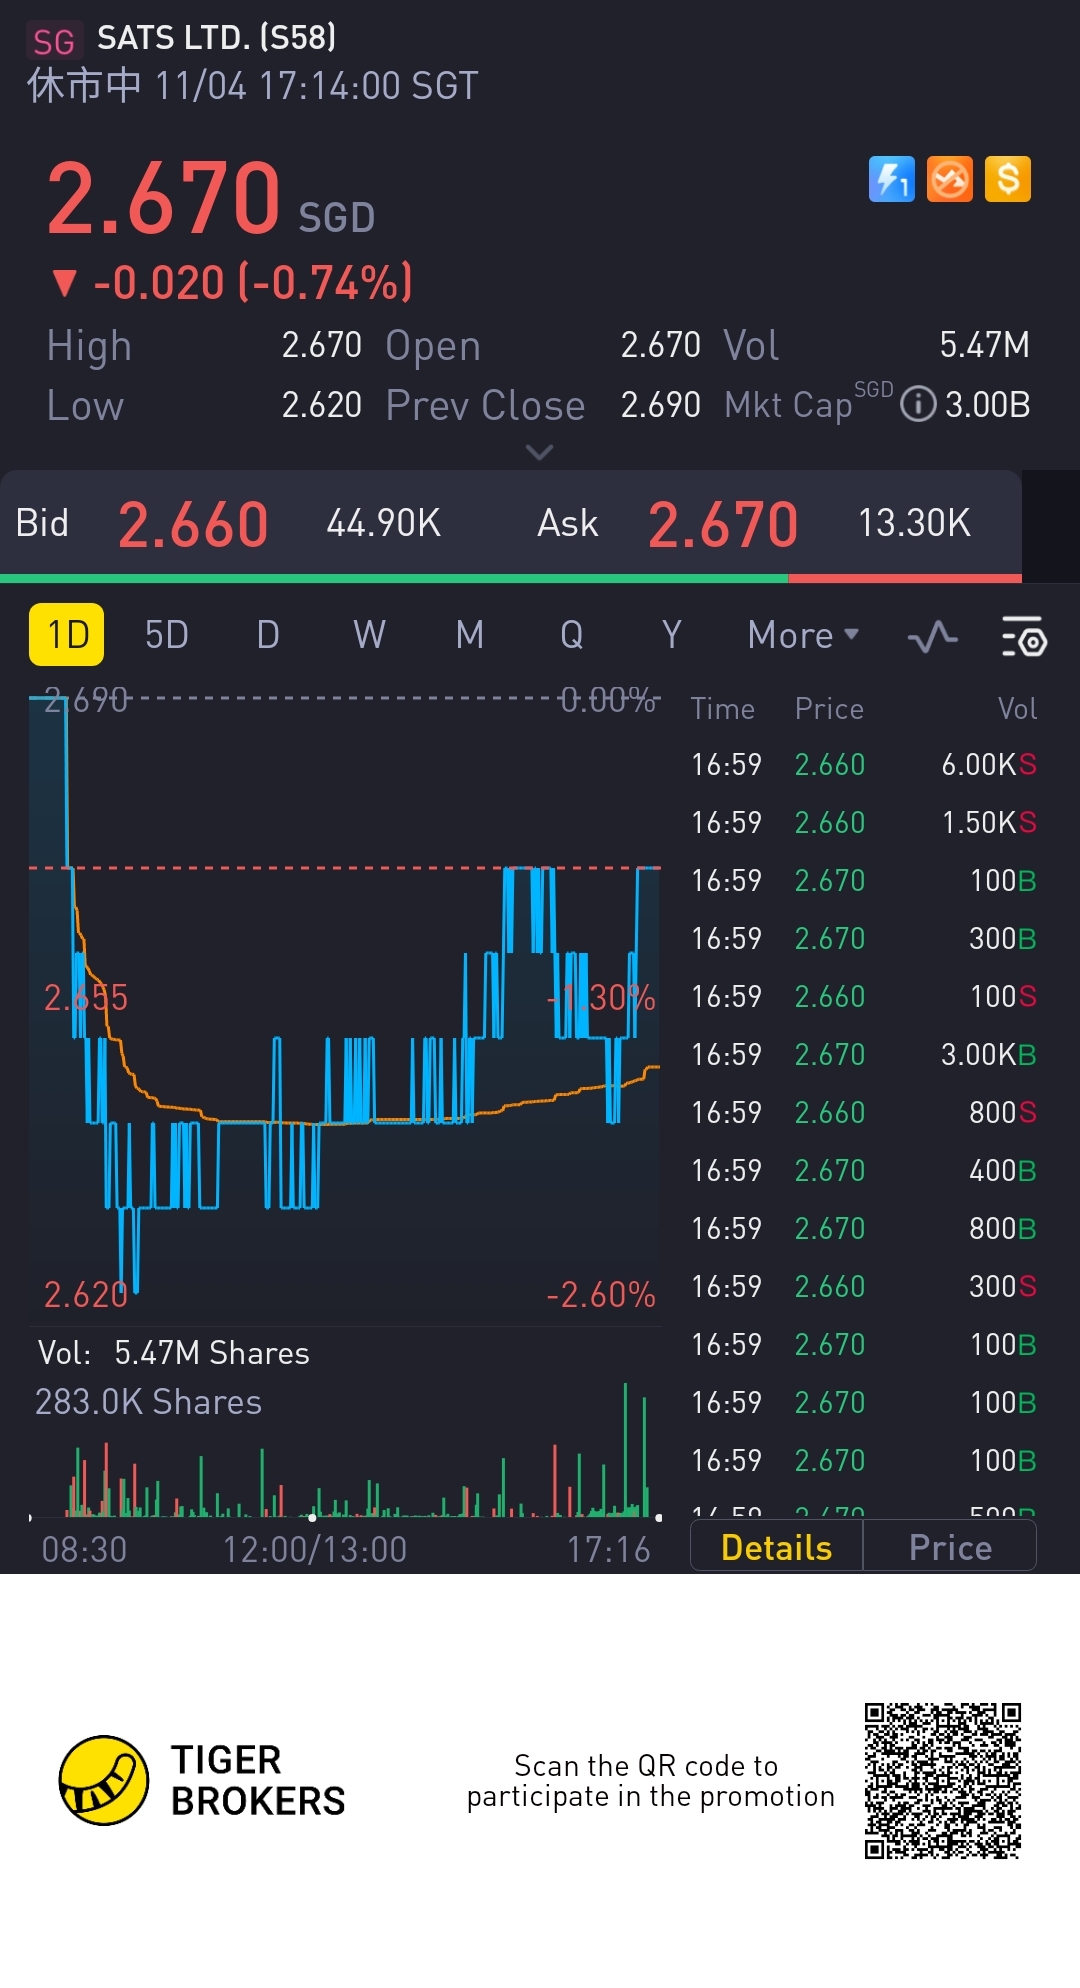Tap the High label
The image size is (1080, 1988).
89,346
